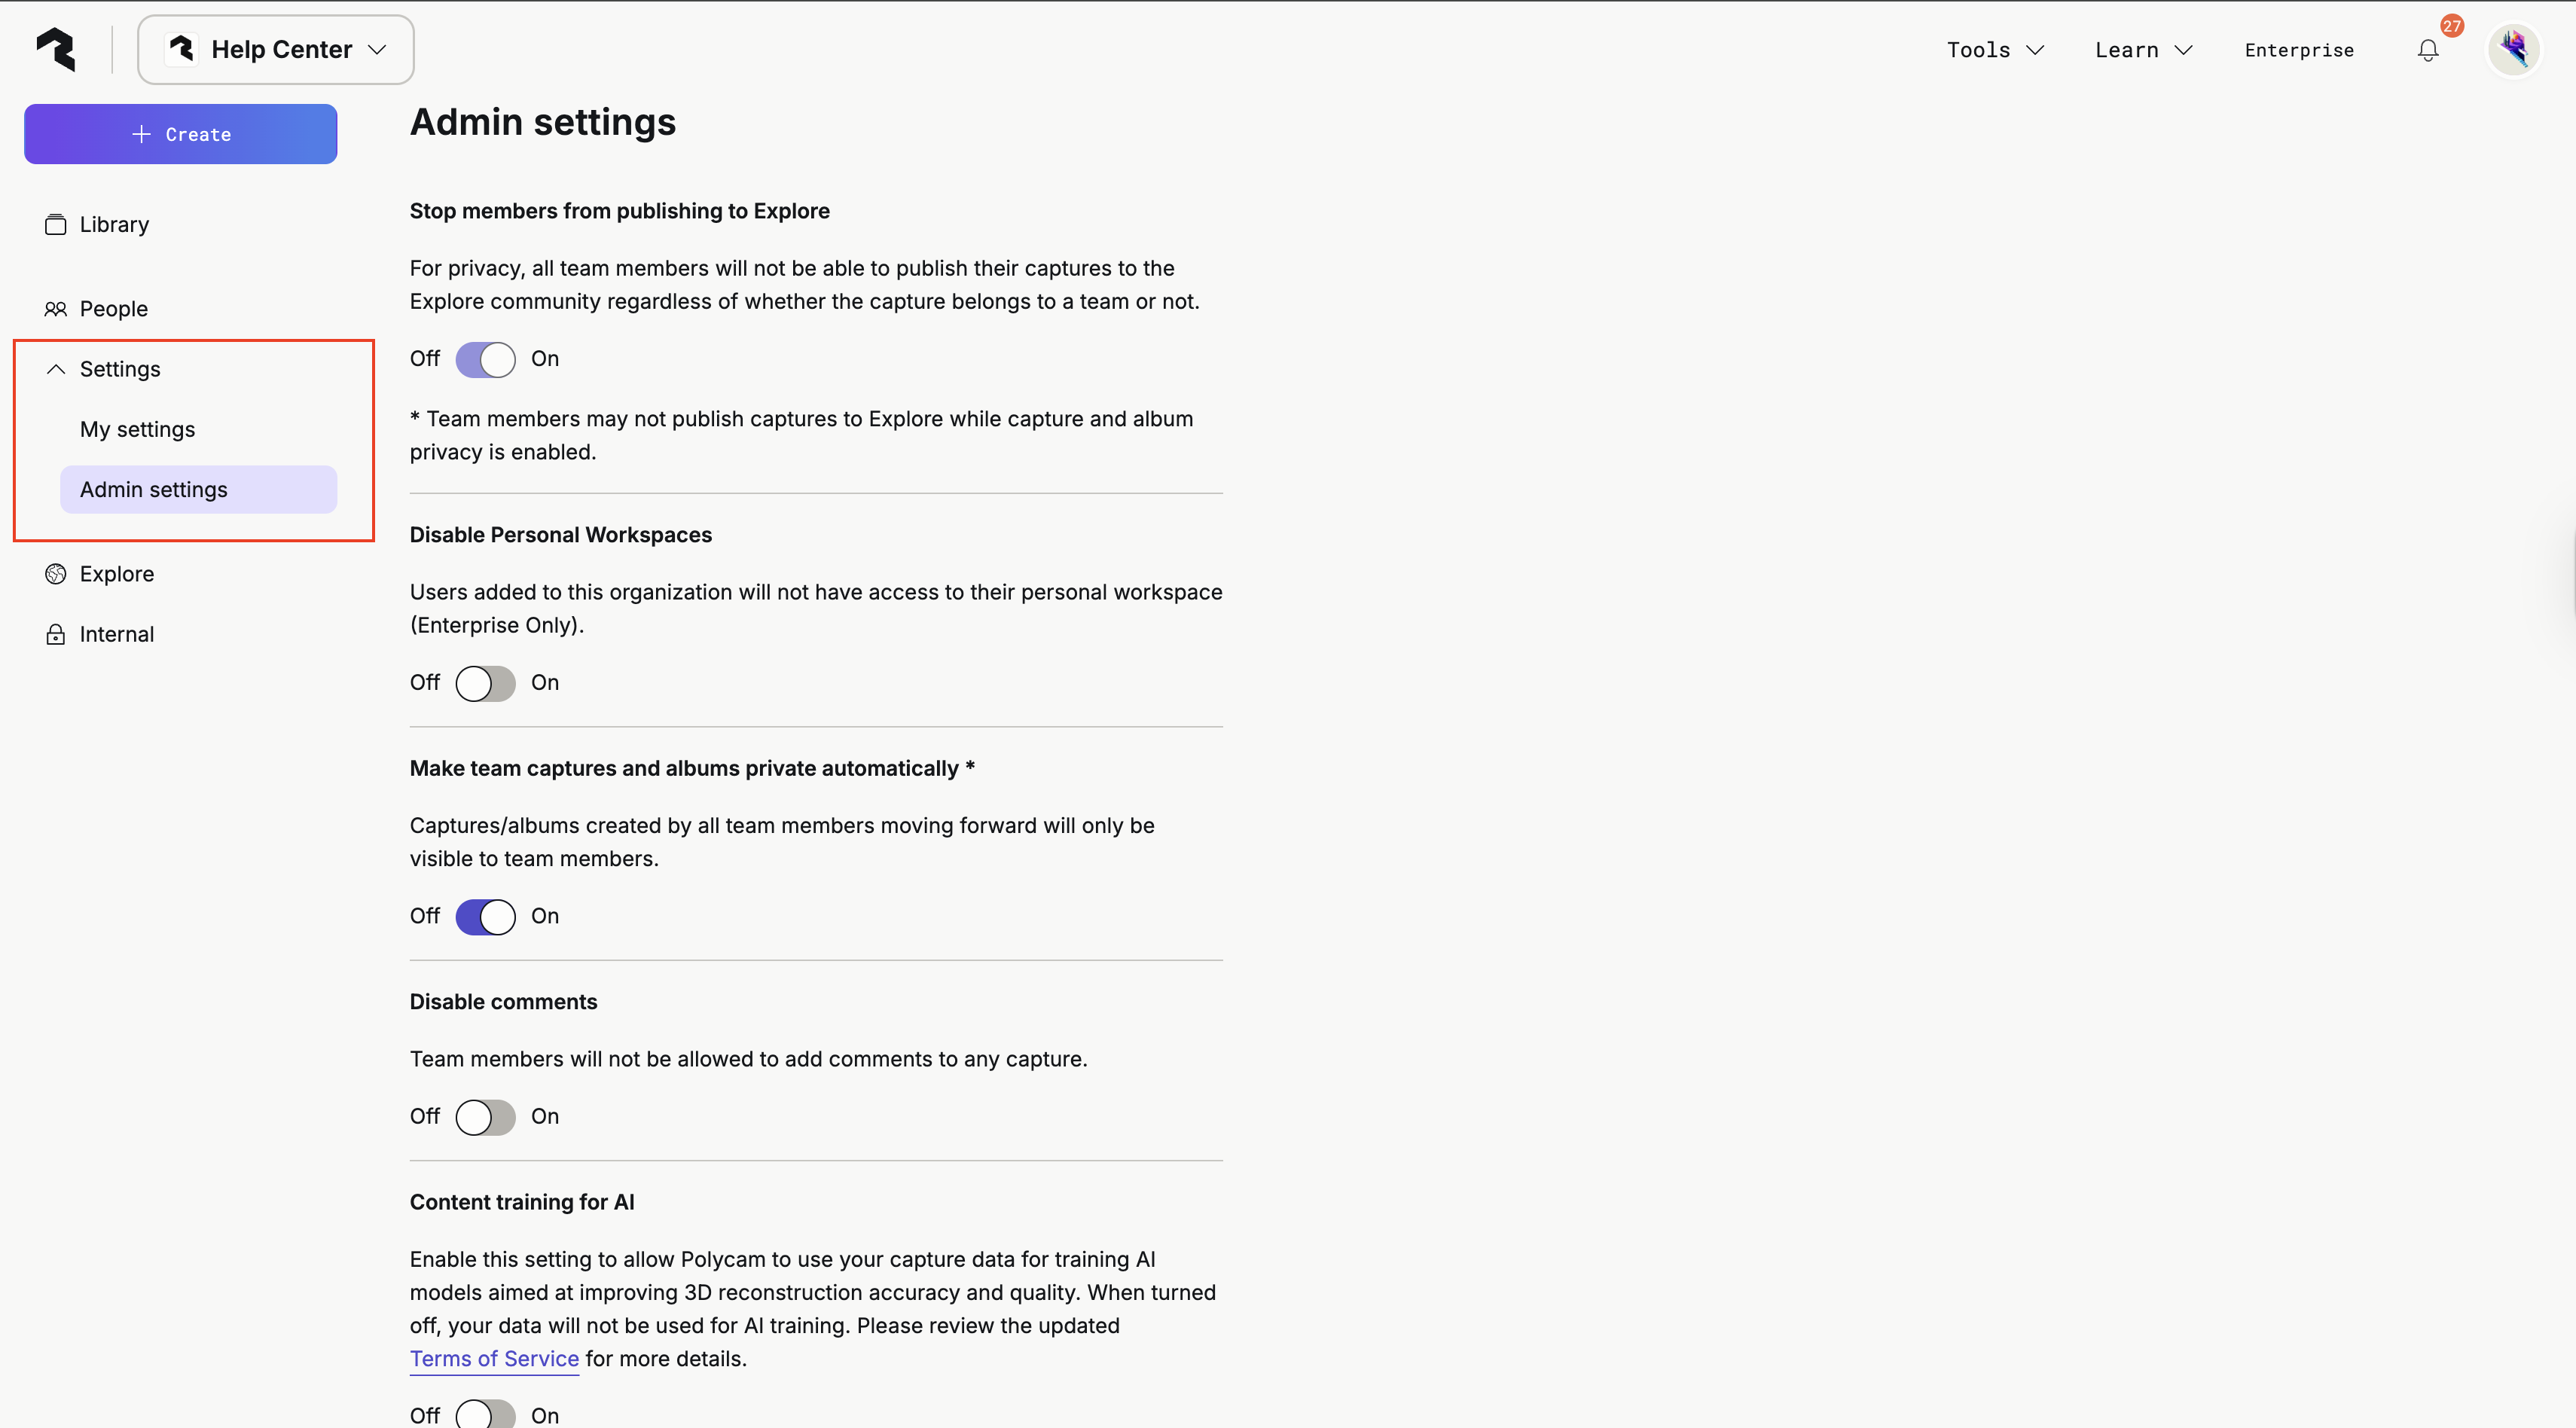
Task: Click the Library folder icon
Action: [56, 225]
